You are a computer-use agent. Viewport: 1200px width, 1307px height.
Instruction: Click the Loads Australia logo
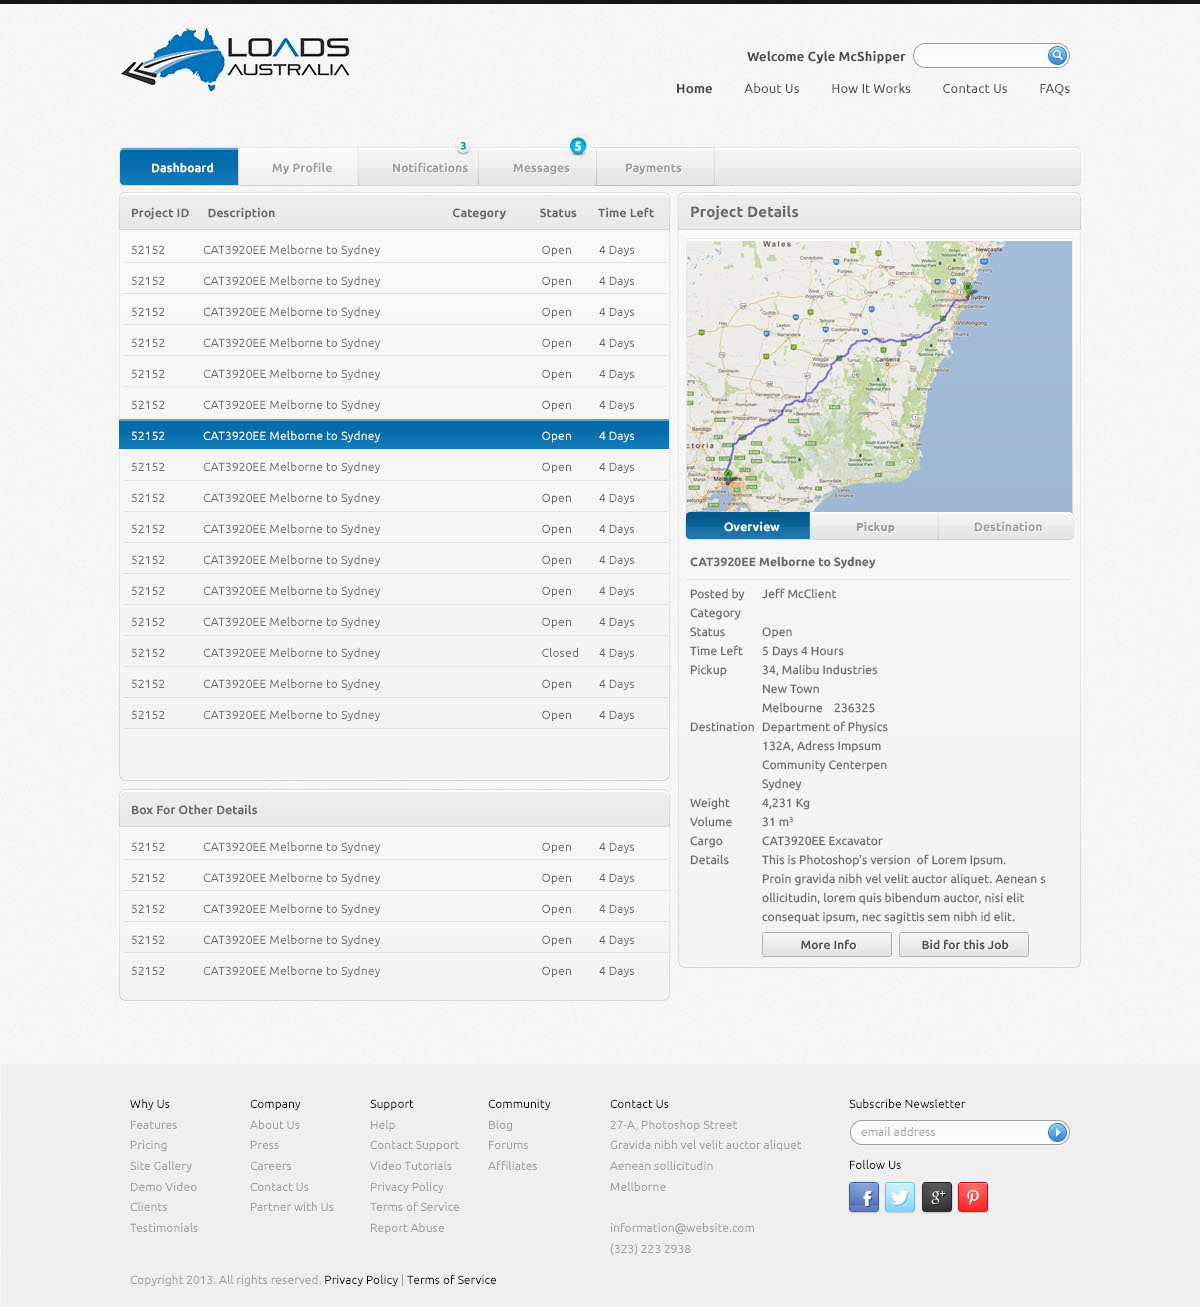[x=236, y=59]
